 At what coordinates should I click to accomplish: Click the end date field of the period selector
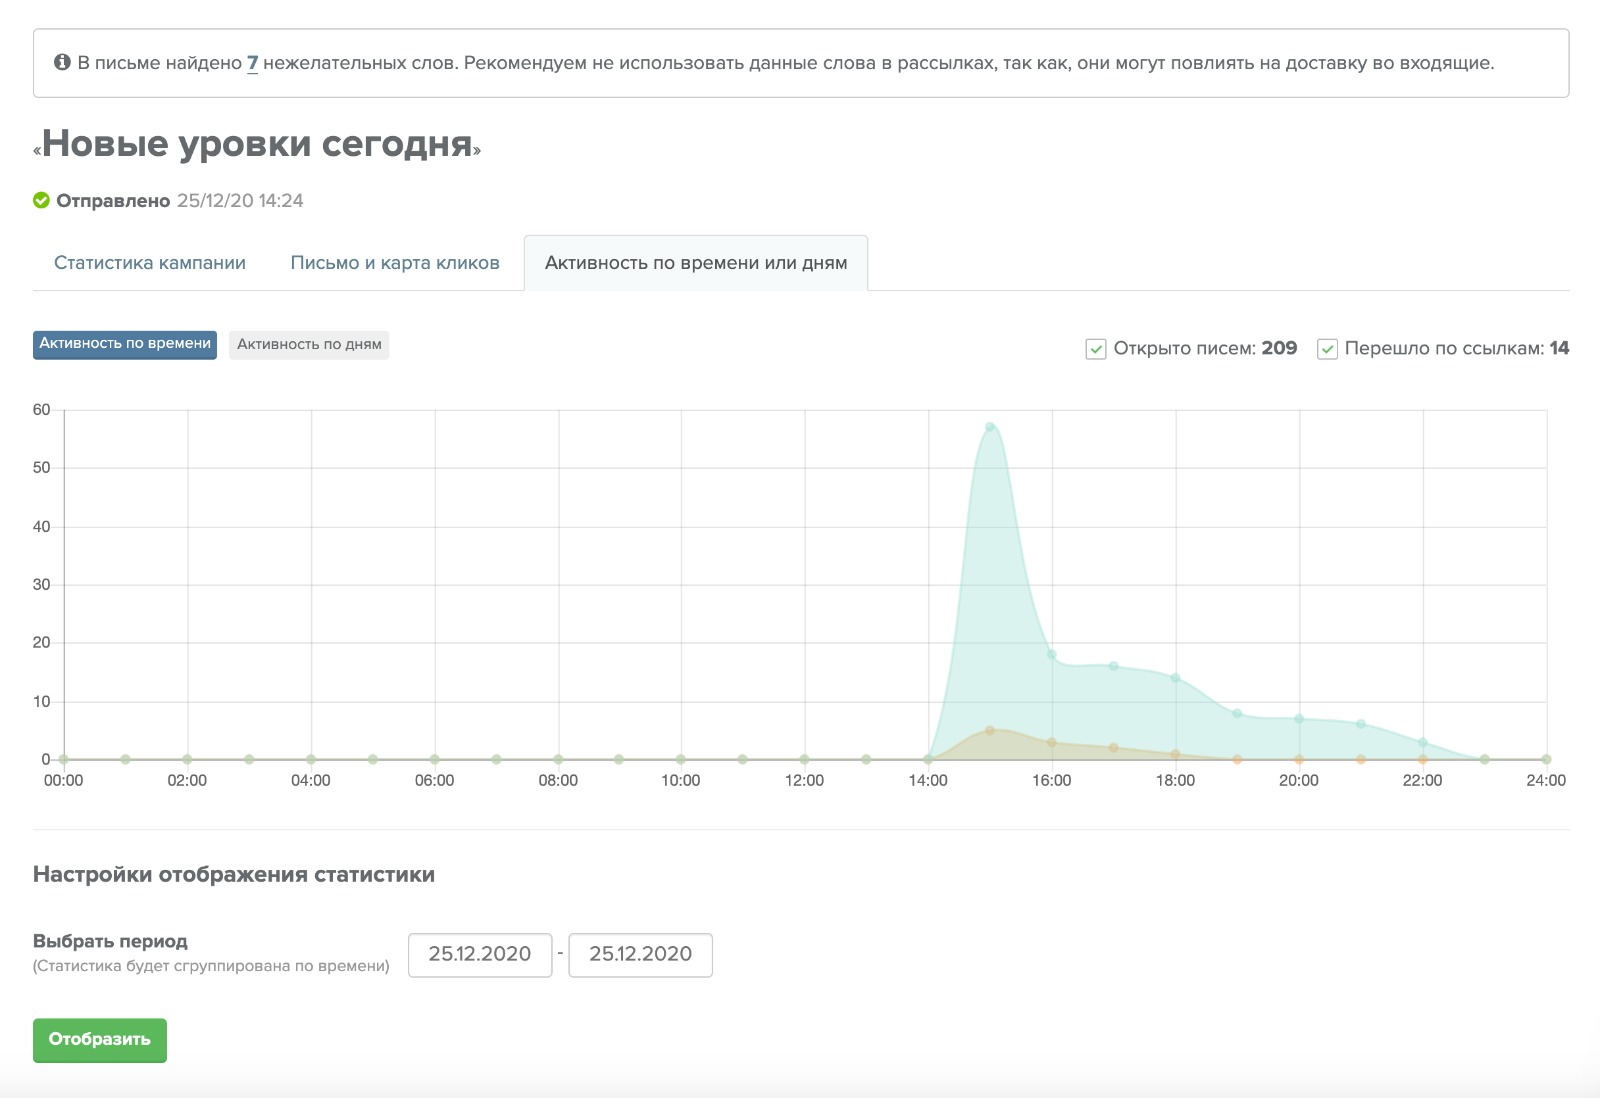click(x=640, y=954)
